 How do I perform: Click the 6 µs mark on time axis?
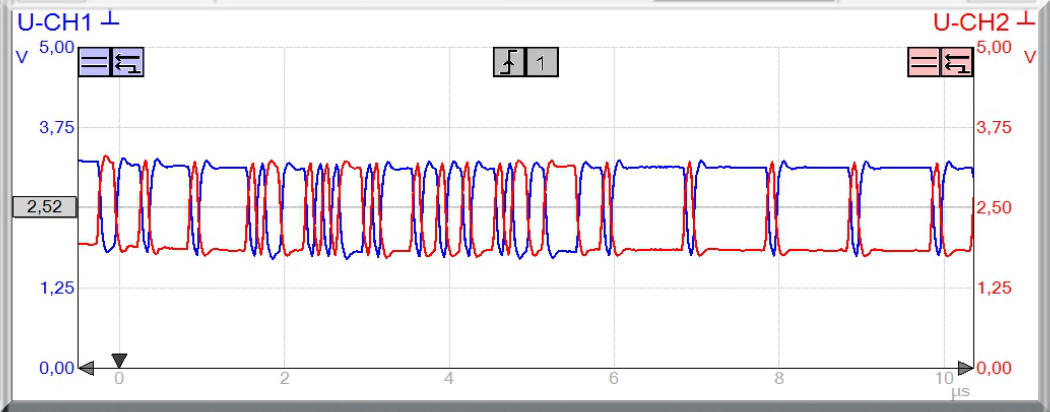(x=614, y=379)
